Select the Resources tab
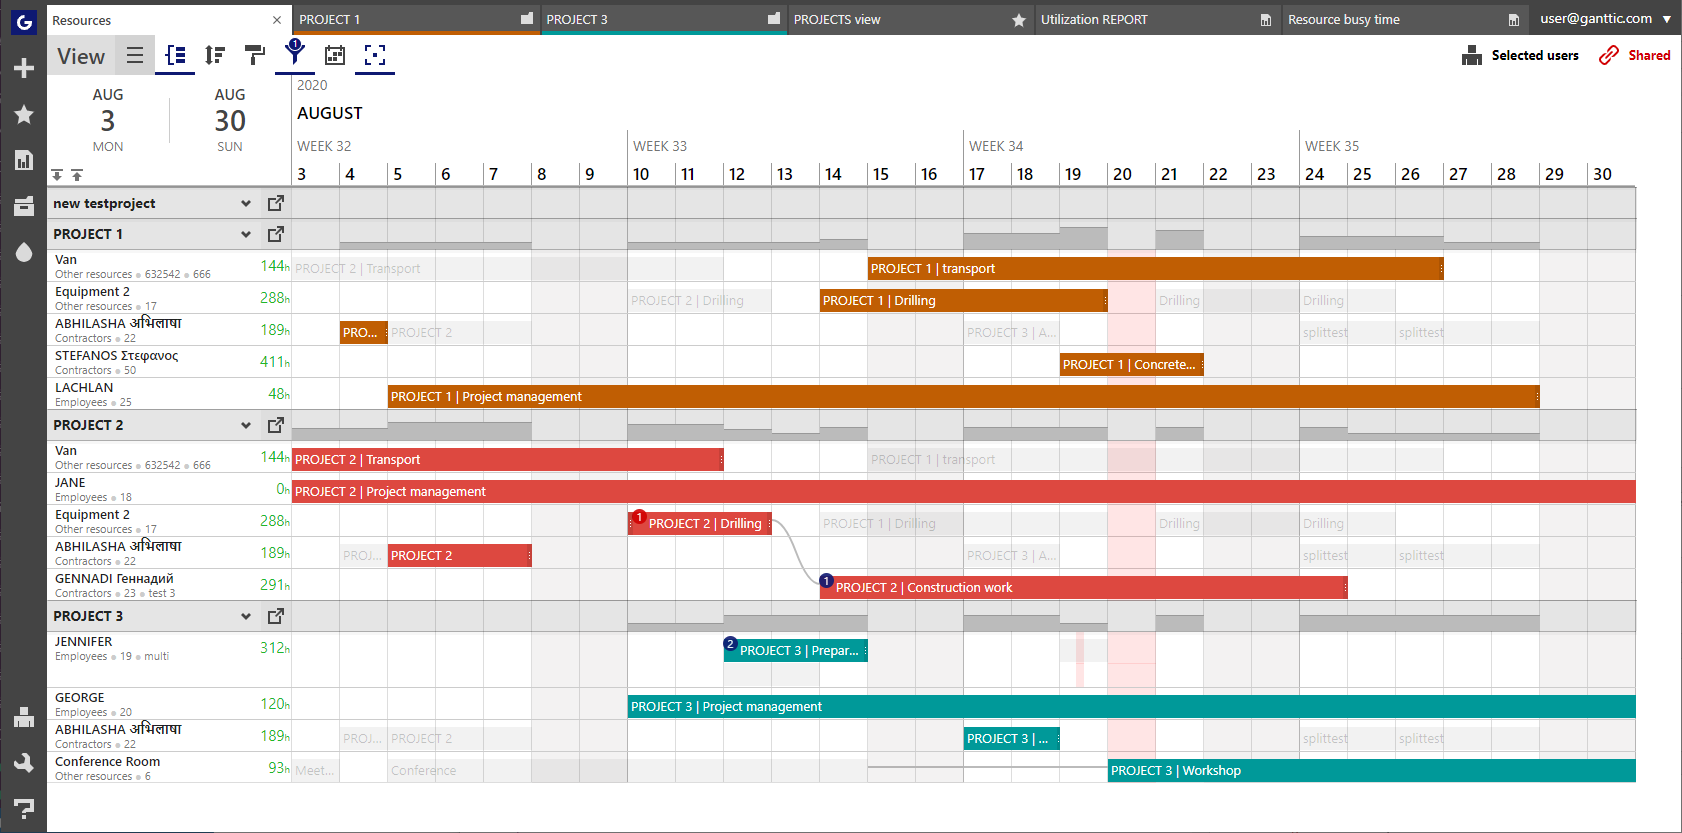The image size is (1682, 833). [x=169, y=20]
